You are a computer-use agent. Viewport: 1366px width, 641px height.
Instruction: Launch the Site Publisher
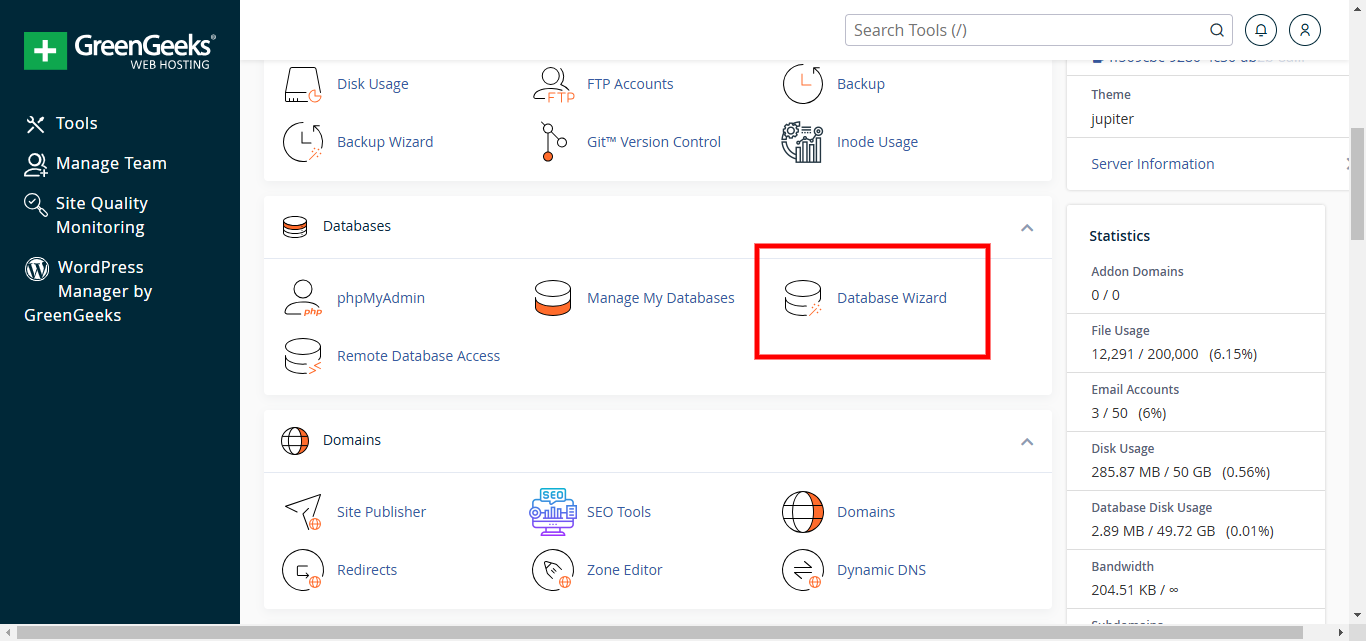381,511
